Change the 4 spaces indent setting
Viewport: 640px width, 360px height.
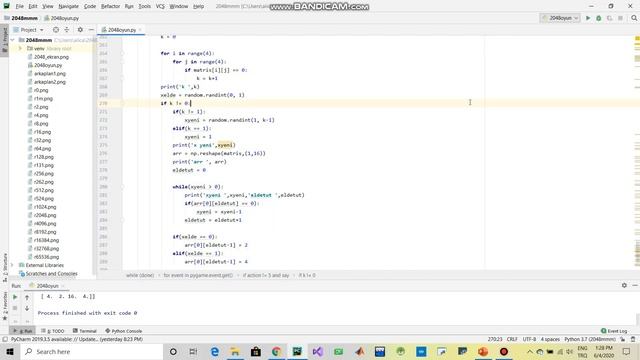(x=550, y=339)
